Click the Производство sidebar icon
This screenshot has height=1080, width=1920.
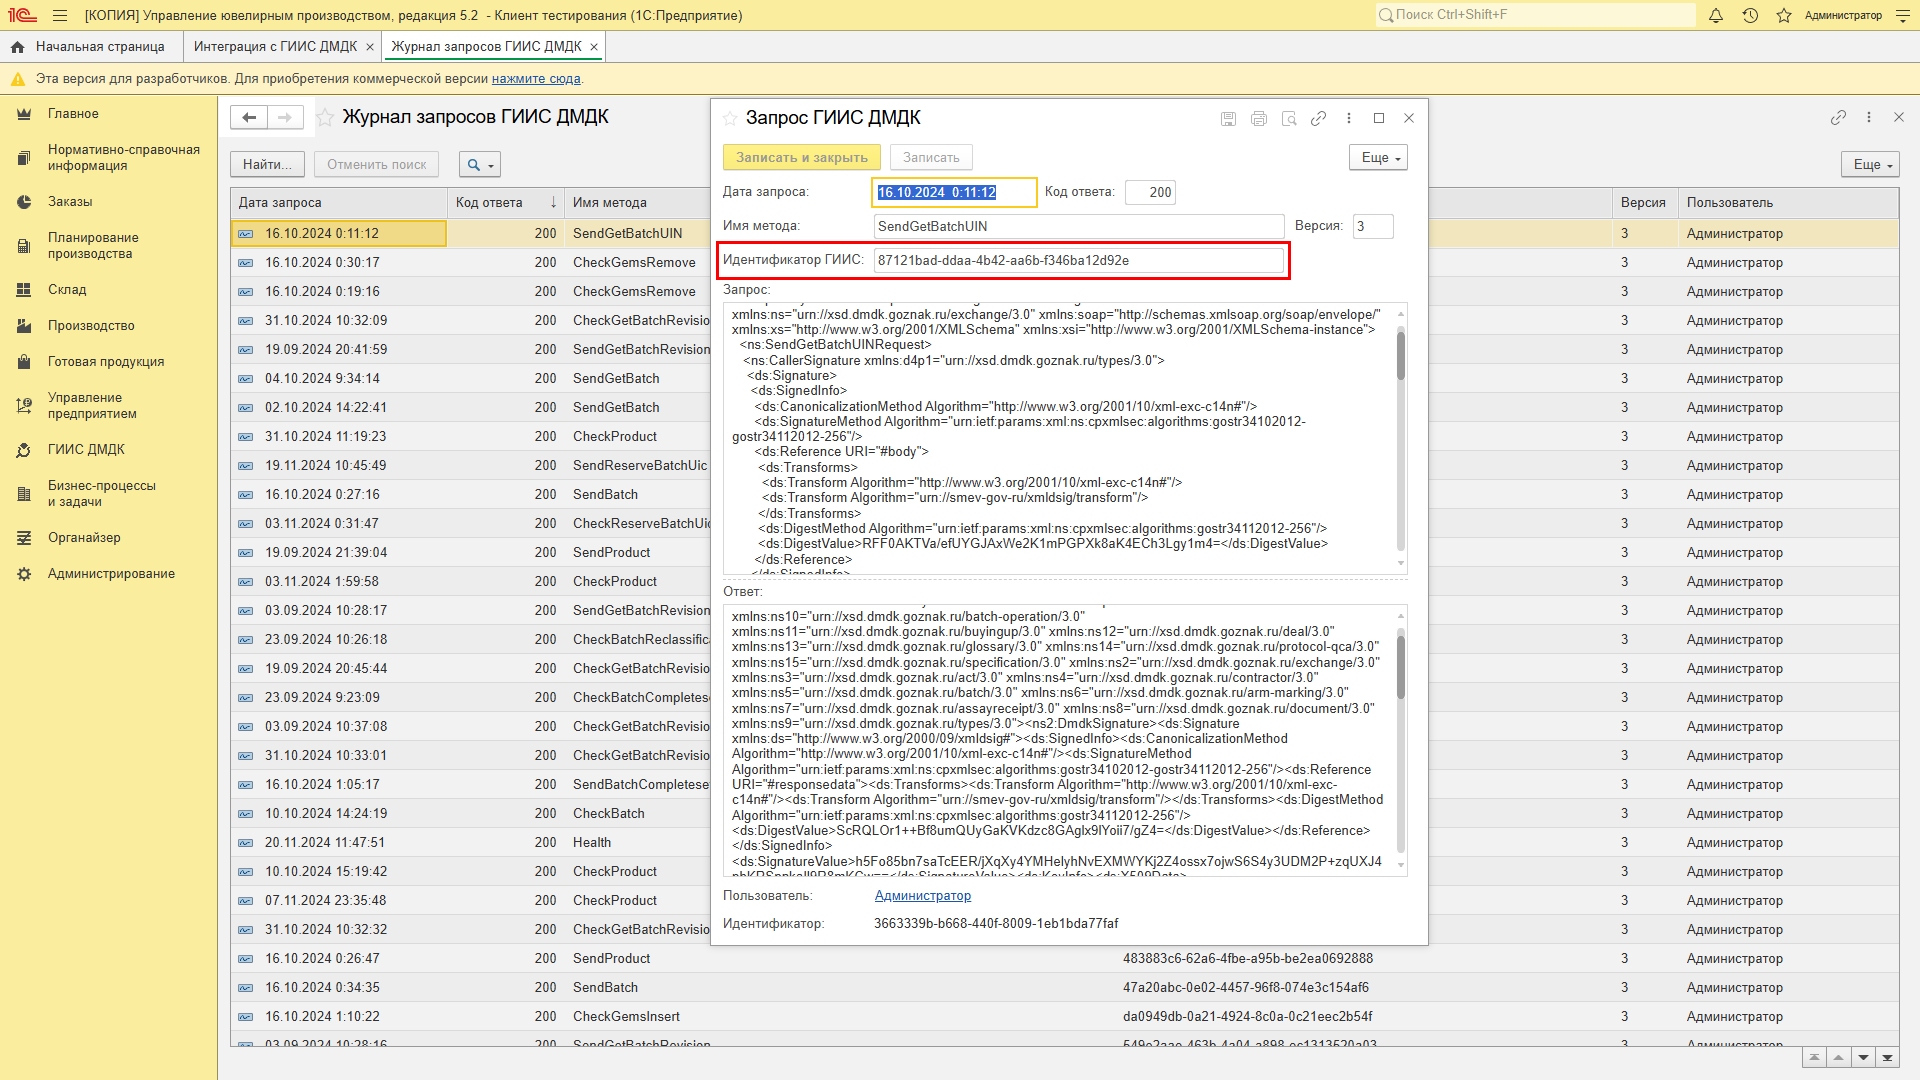tap(24, 326)
